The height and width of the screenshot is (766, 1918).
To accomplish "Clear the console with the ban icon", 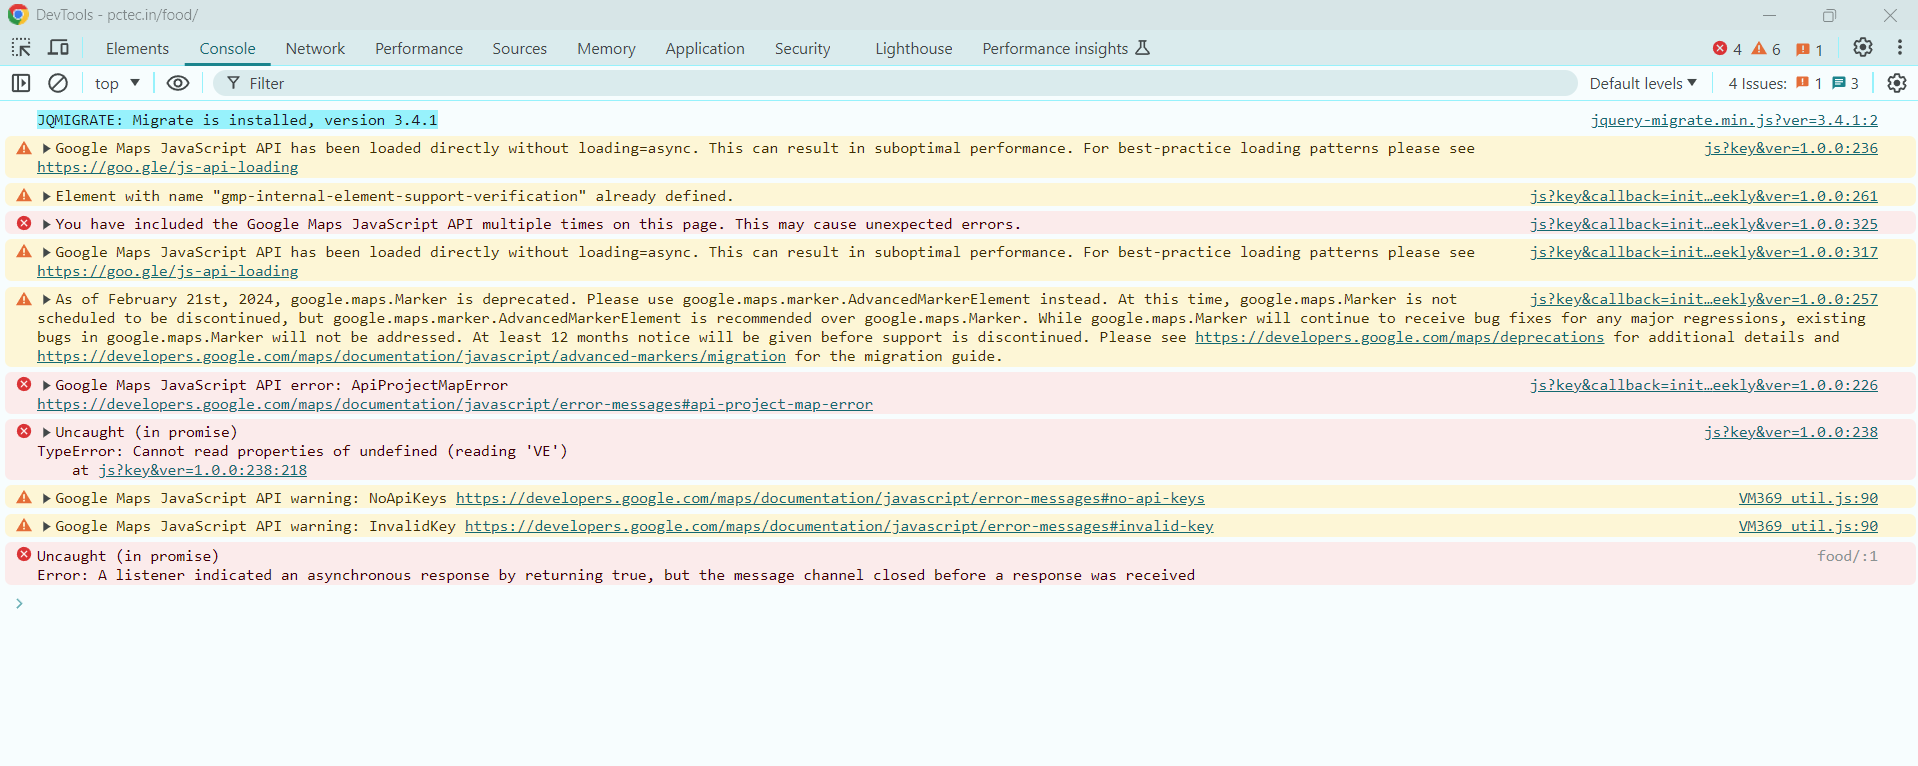I will (58, 83).
